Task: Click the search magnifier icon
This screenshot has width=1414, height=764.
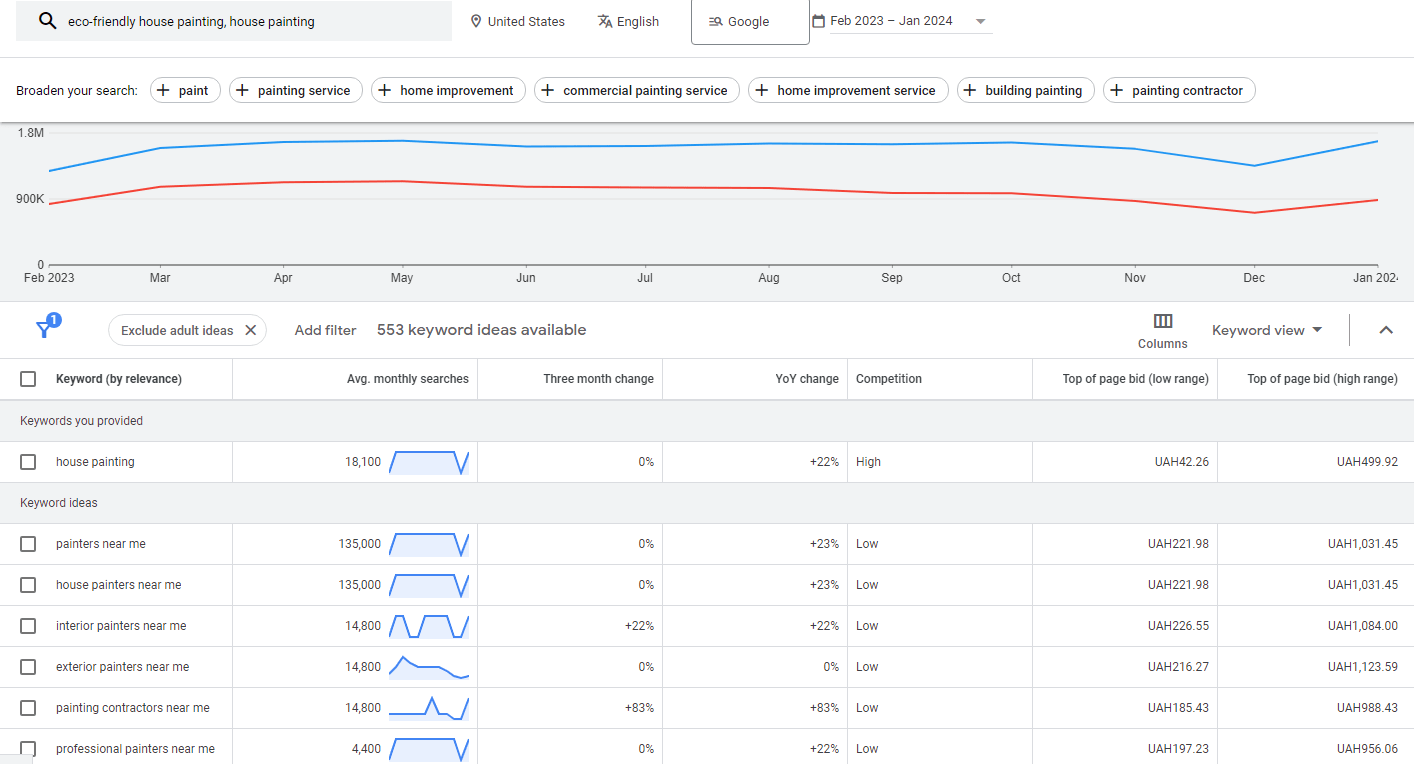Action: [47, 21]
